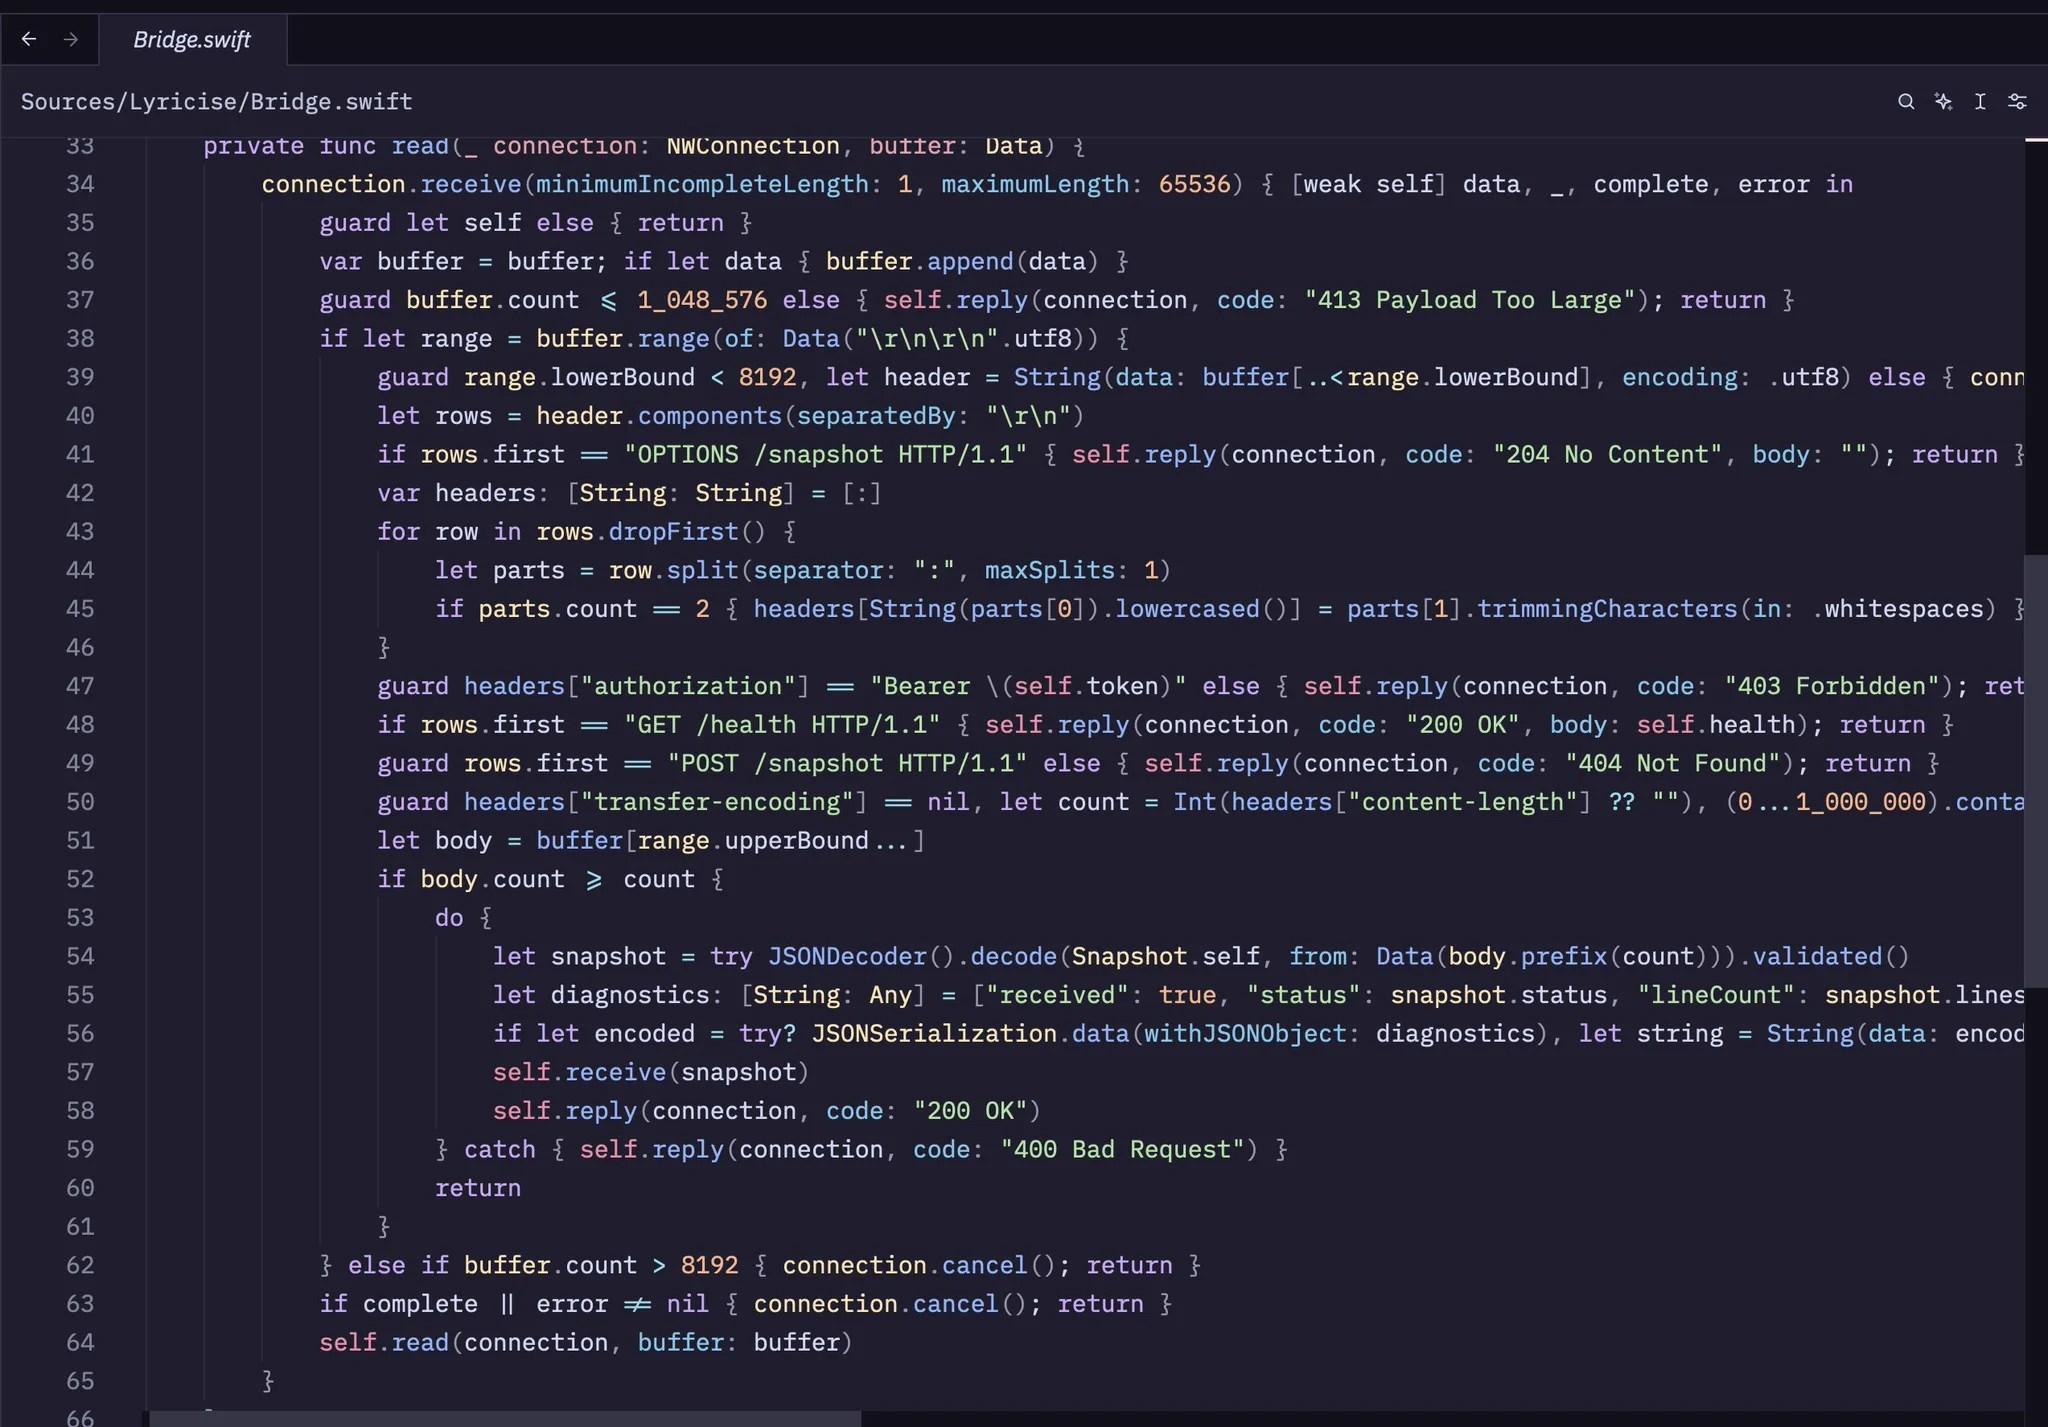Click line number 47 in gutter
2048x1427 pixels.
coord(80,686)
